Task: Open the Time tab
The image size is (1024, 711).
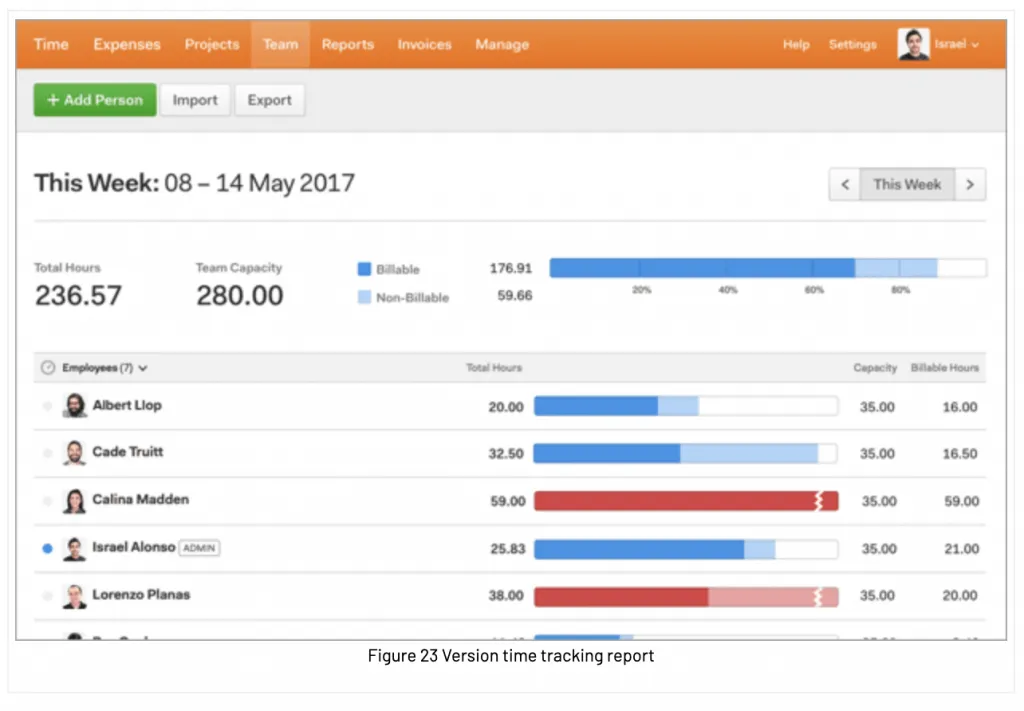Action: pyautogui.click(x=51, y=44)
